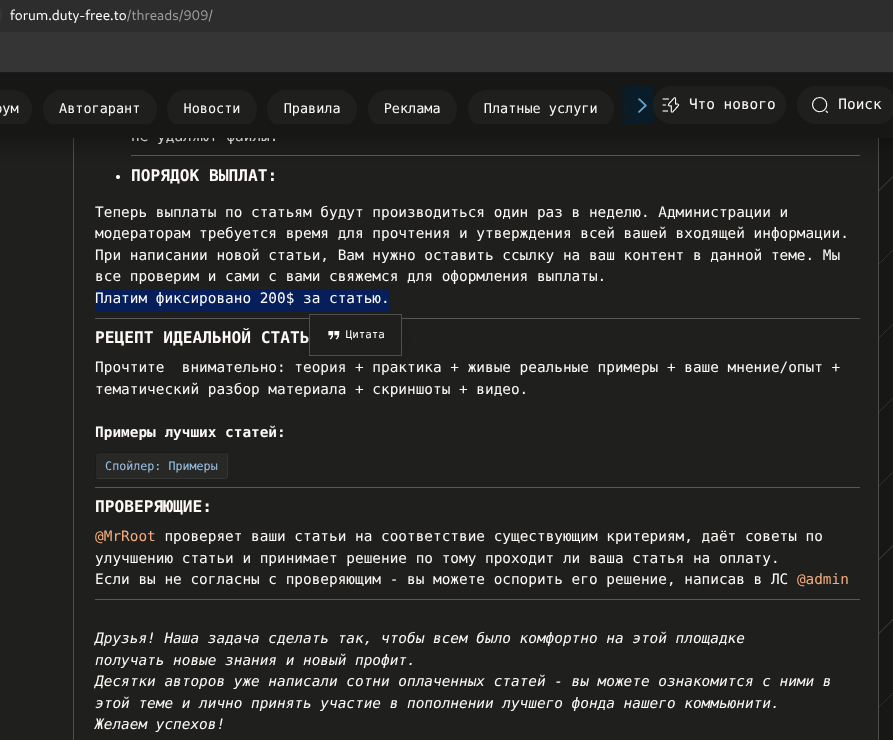Click the chevron arrow to show more navigation items
The width and height of the screenshot is (893, 740).
[641, 105]
